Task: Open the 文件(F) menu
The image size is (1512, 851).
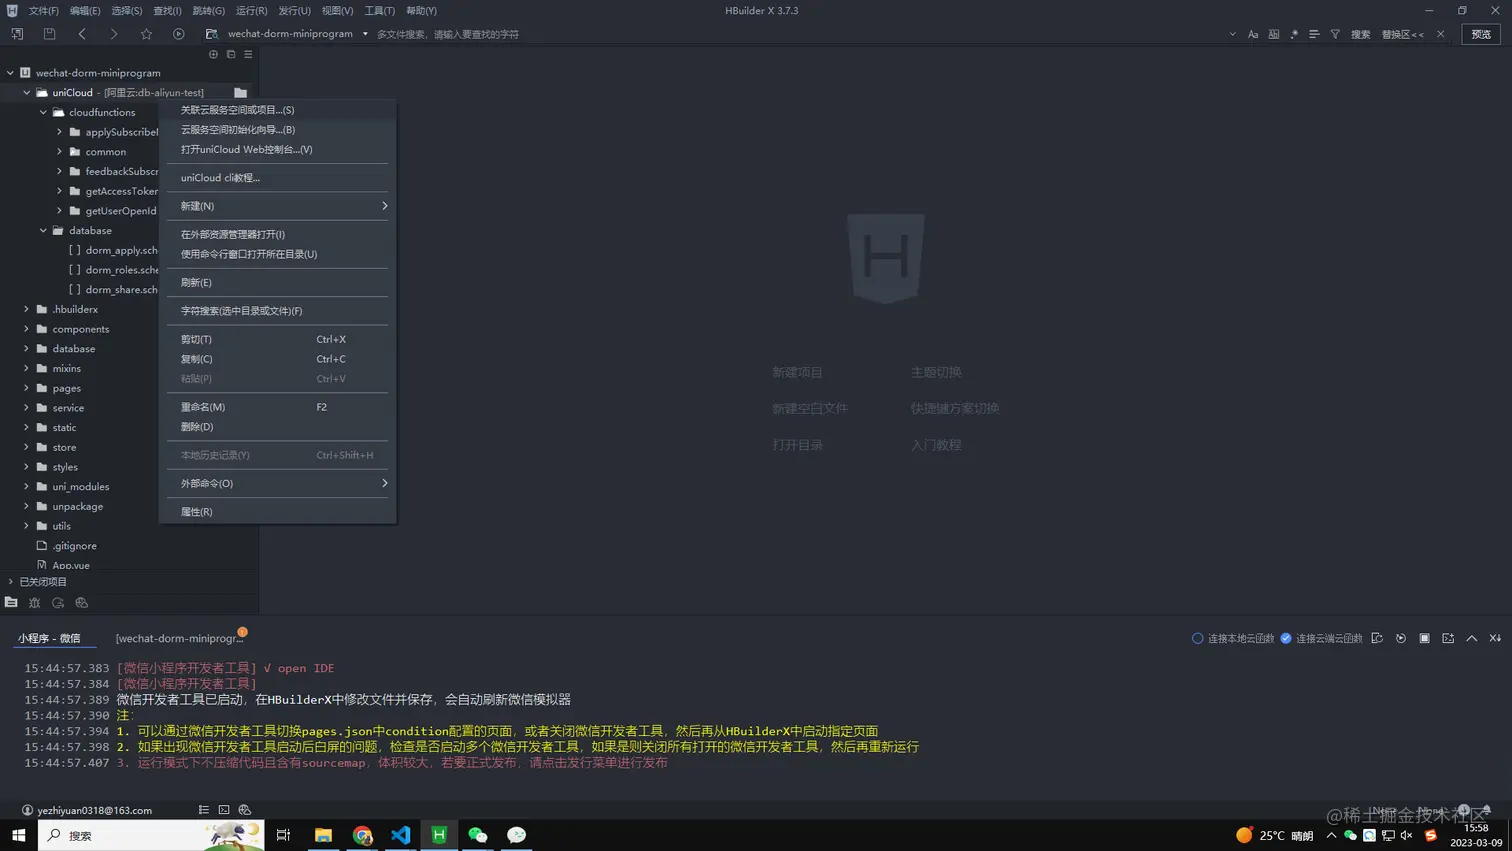Action: click(x=43, y=11)
